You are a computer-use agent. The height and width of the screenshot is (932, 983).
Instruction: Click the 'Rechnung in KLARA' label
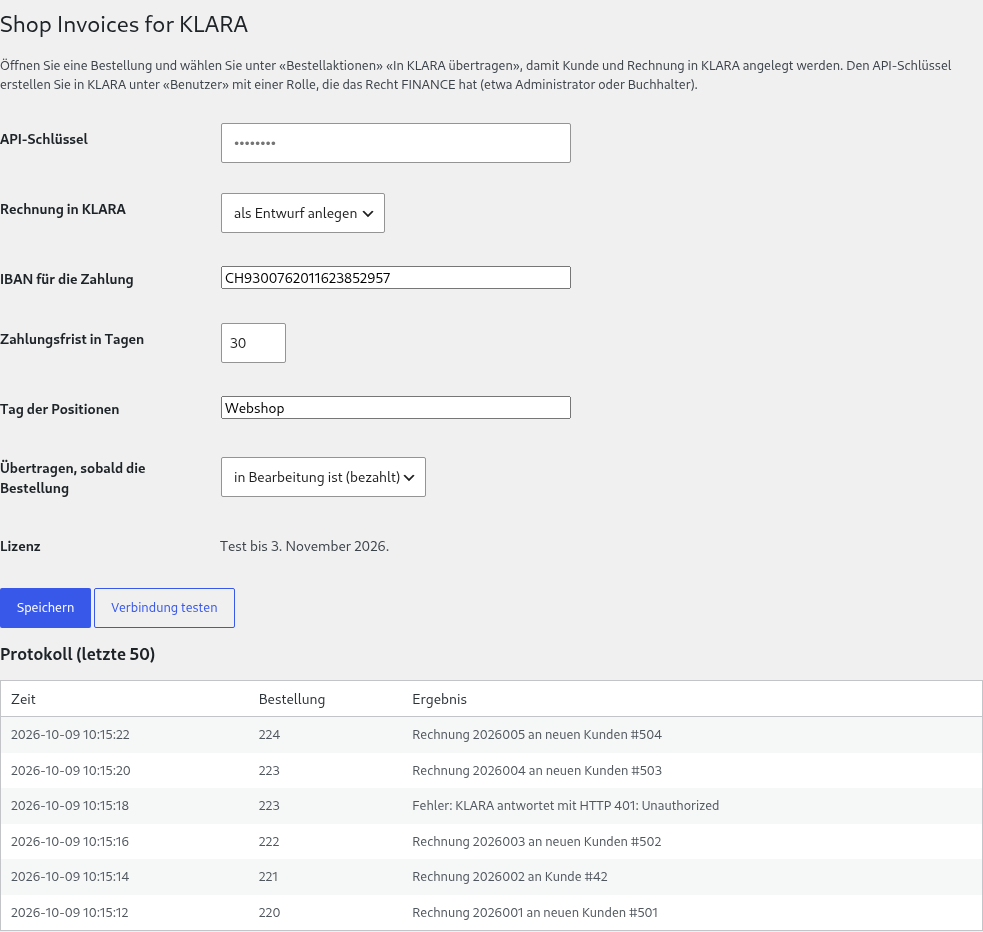[63, 209]
